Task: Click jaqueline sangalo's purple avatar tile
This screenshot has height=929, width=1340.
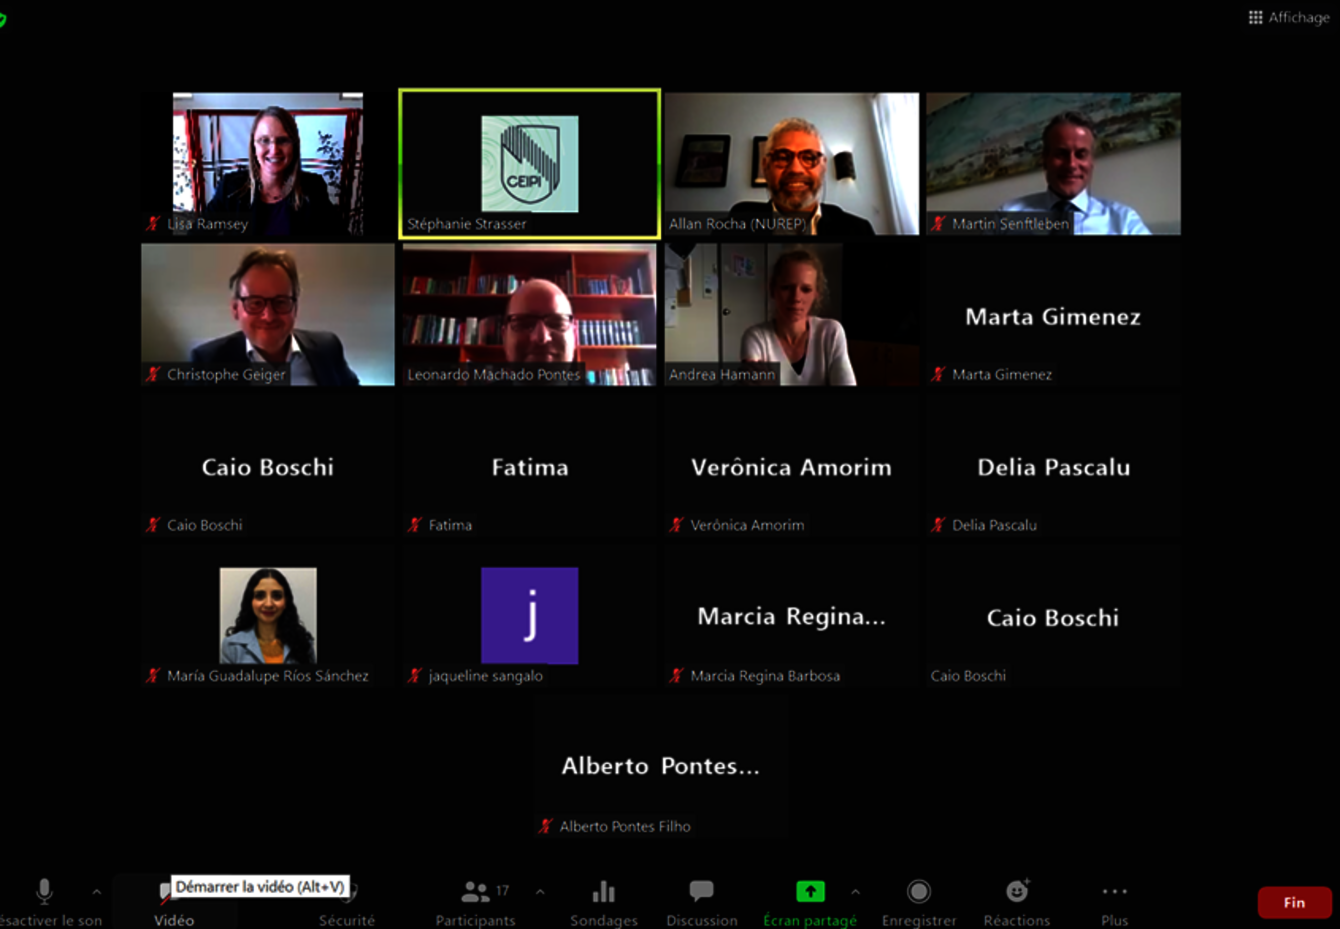Action: coord(529,616)
